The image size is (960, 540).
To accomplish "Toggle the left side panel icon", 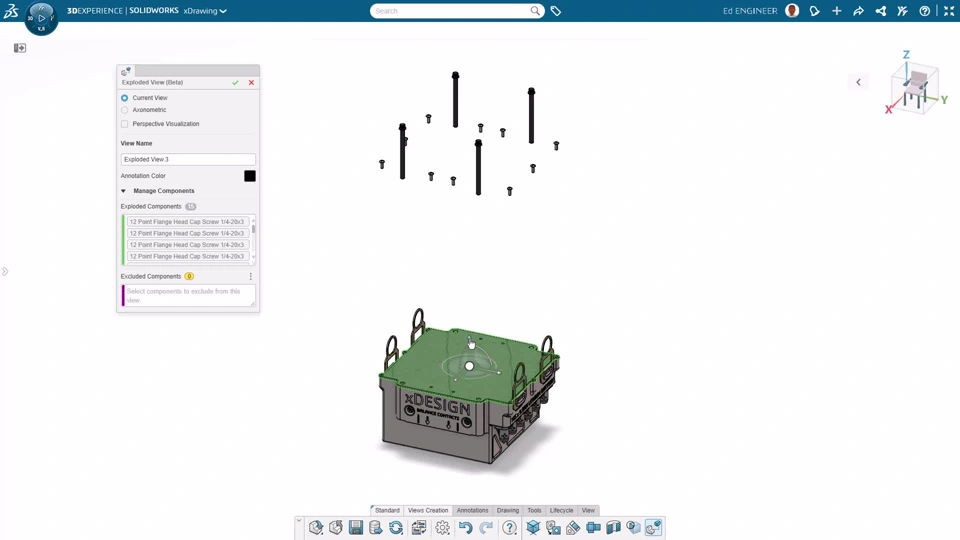I will tap(20, 48).
